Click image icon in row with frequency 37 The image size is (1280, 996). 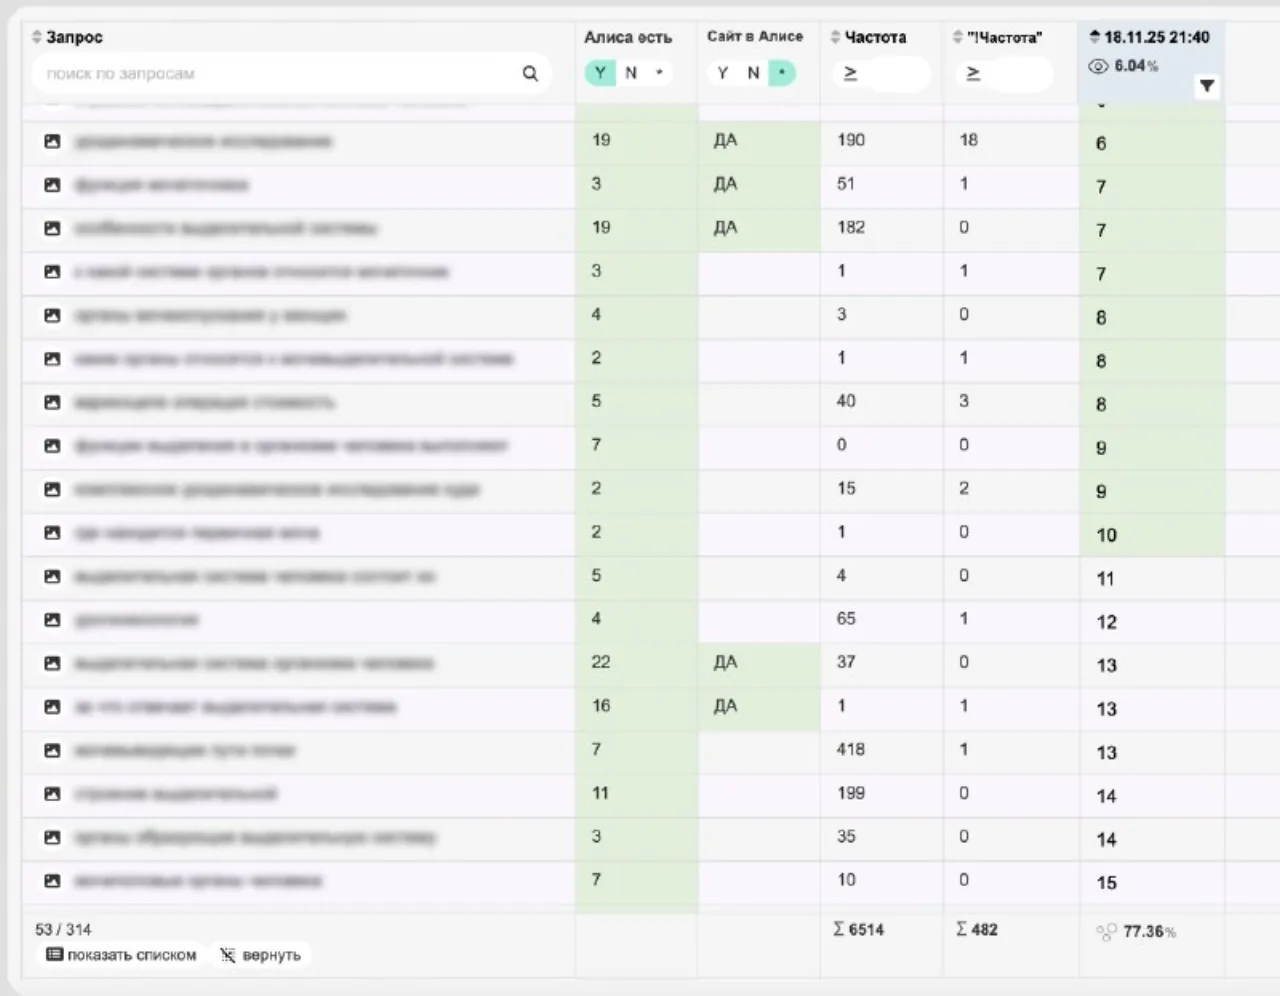coord(53,664)
